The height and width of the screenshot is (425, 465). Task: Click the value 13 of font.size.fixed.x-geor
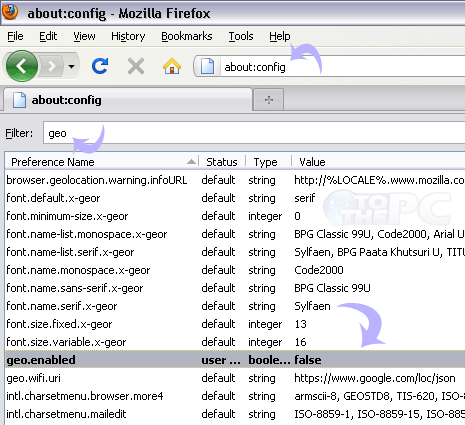(300, 324)
